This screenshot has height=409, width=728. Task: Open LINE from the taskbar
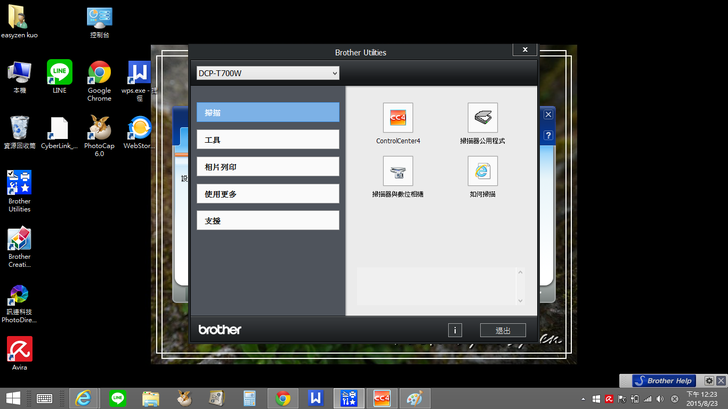point(117,398)
